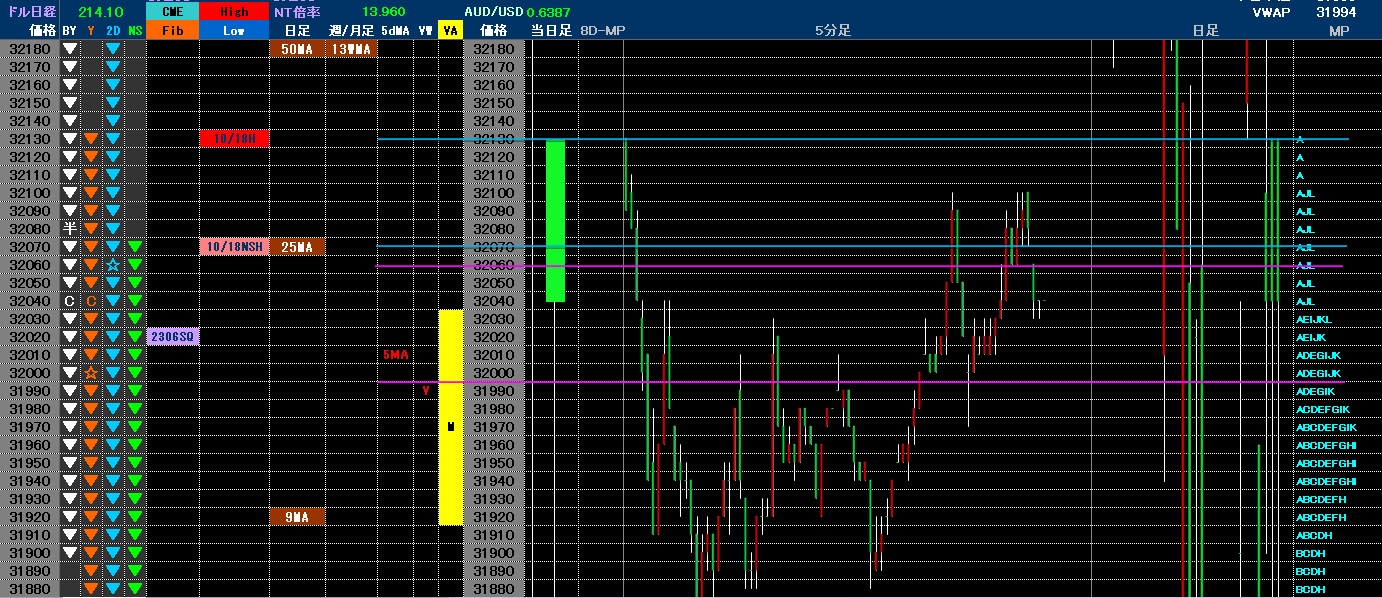Select the purple 2306SQ cell
Screen dimensions: 1382x598
point(172,337)
